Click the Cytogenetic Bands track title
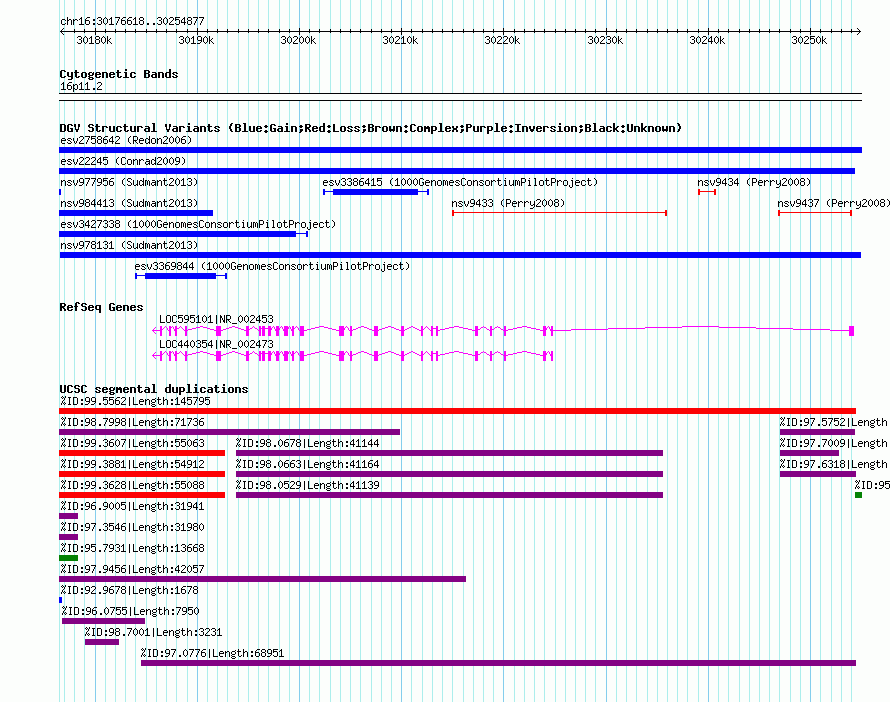The width and height of the screenshot is (890, 702). point(119,74)
